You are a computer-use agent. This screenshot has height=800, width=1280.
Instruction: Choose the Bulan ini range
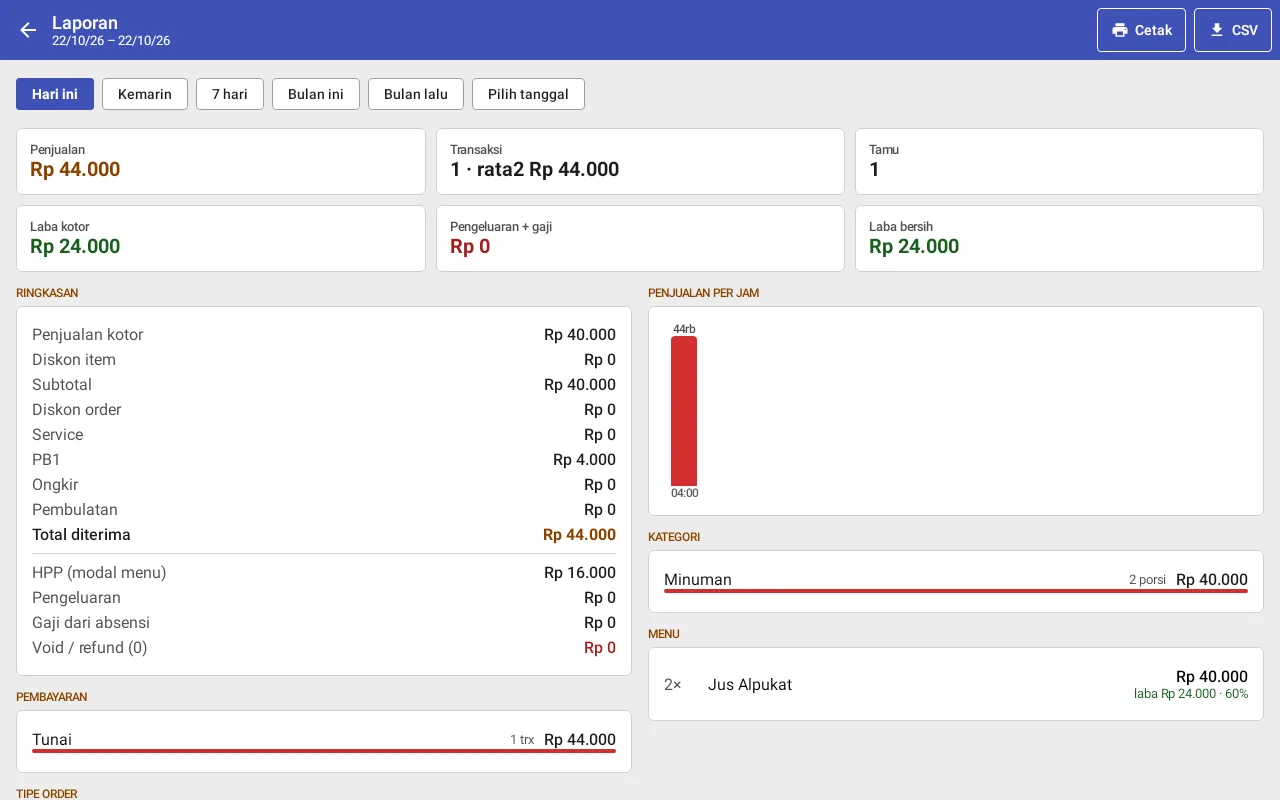(316, 94)
